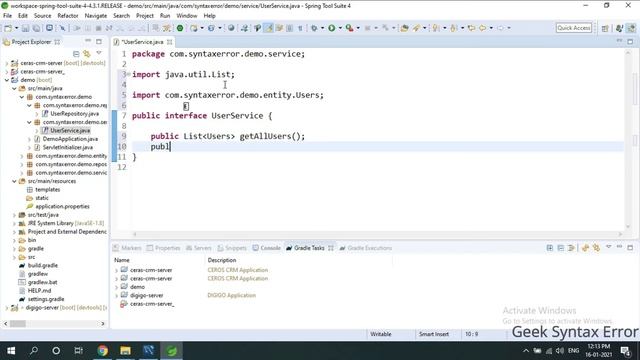Expand the demo row in Gradle Tasks
640x360 pixels.
(116, 287)
